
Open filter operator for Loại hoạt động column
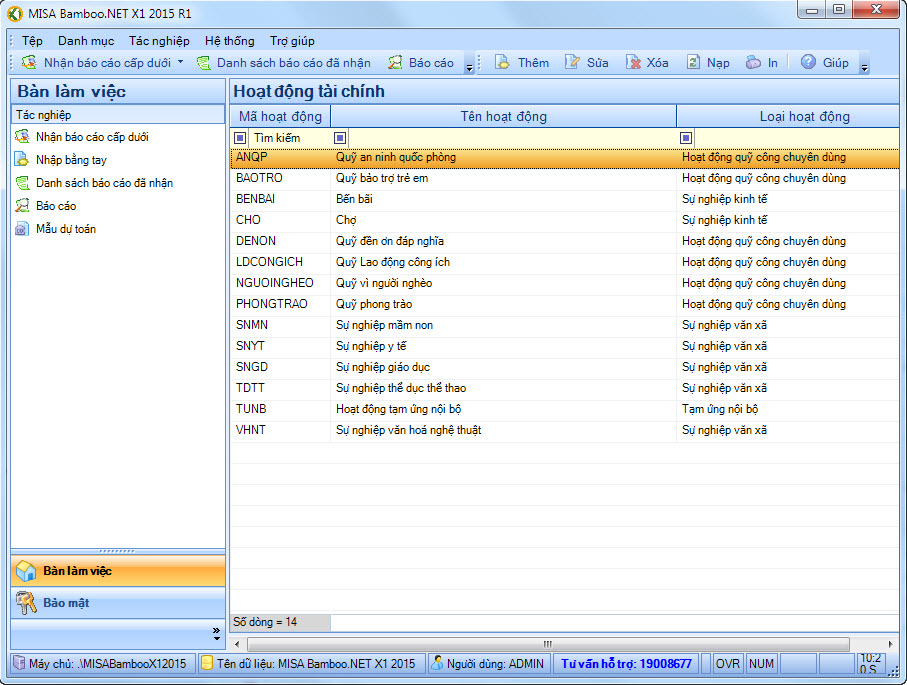pyautogui.click(x=686, y=138)
